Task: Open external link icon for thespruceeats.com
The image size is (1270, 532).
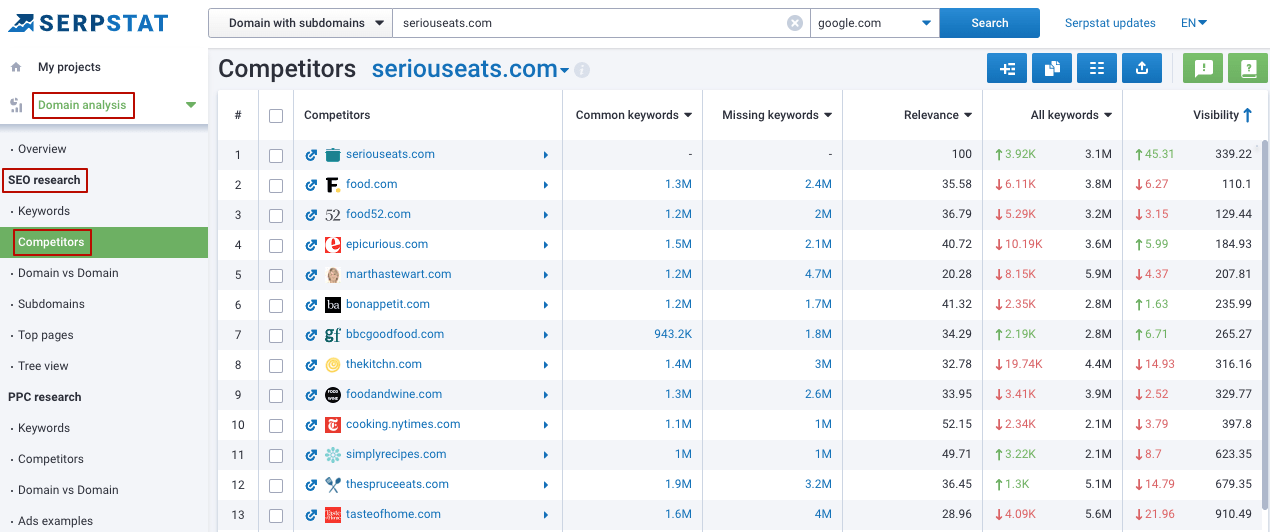Action: pyautogui.click(x=311, y=485)
